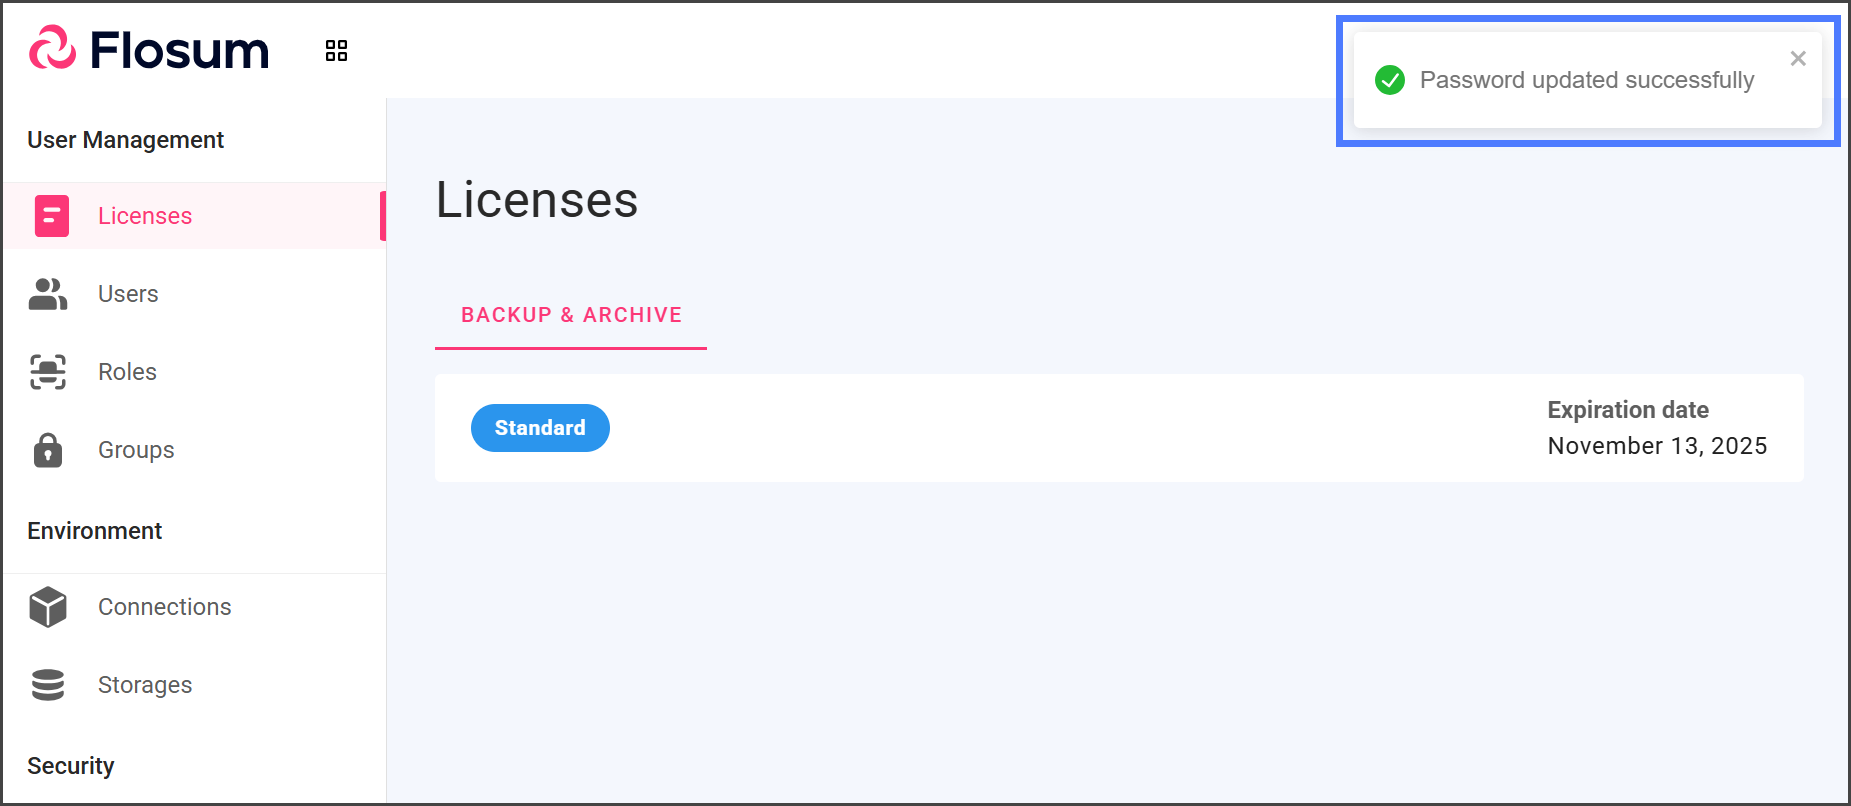Select Storages under Environment

145,685
